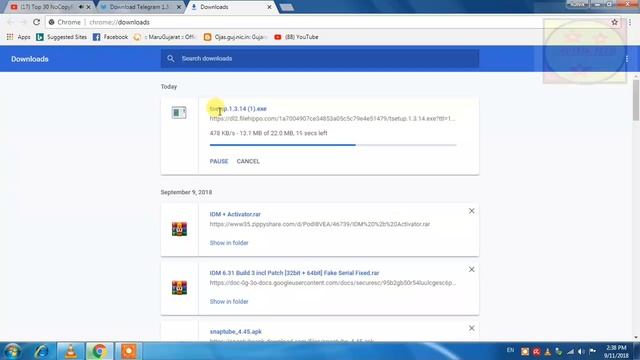
Task: Click the tsetup exe file icon
Action: pos(179,112)
